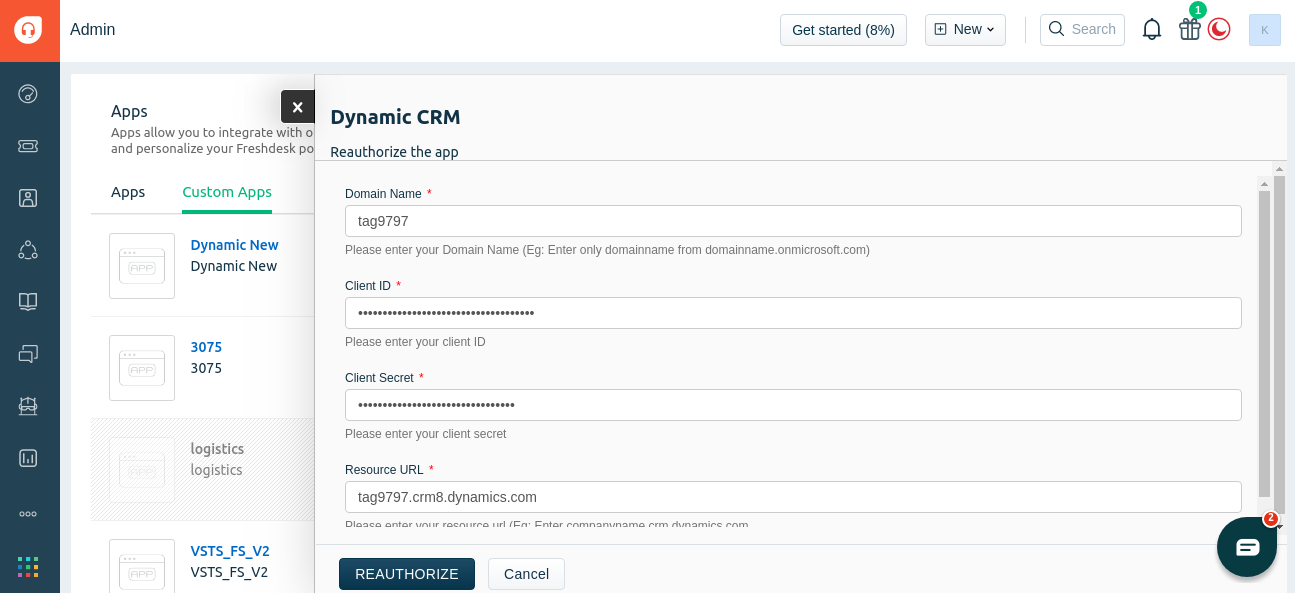Select the logistics app entry

pyautogui.click(x=202, y=469)
